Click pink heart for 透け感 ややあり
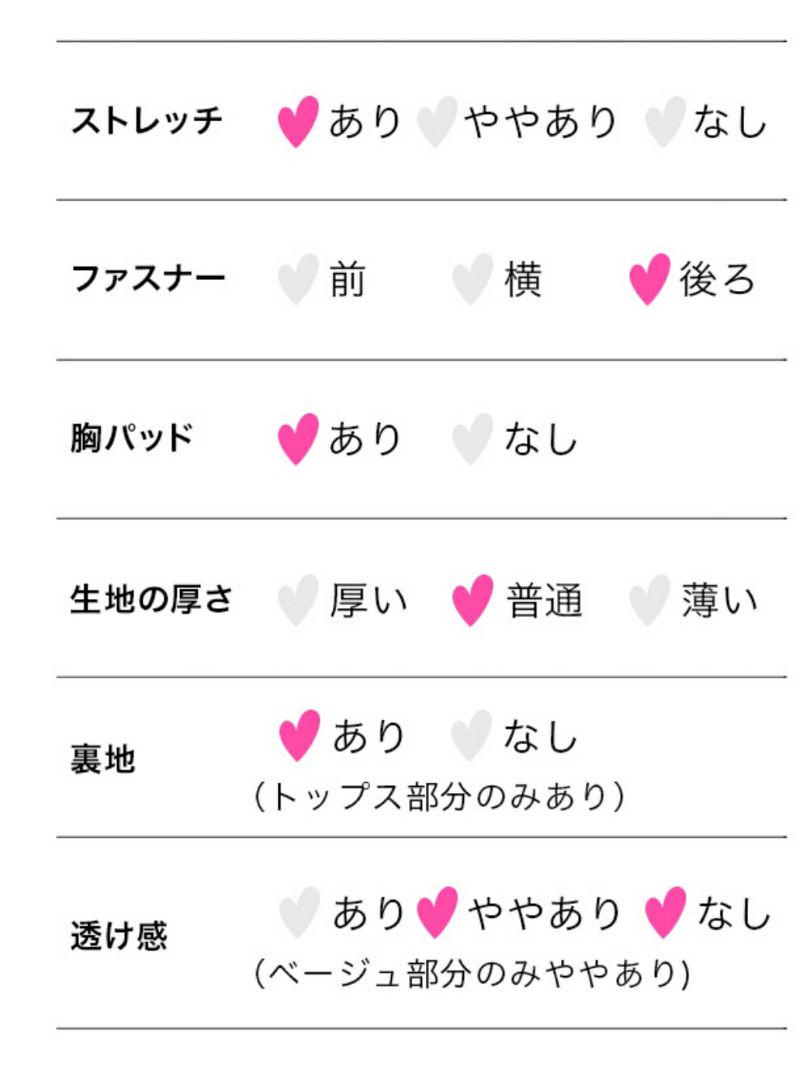This screenshot has height=1080, width=811. [437, 912]
